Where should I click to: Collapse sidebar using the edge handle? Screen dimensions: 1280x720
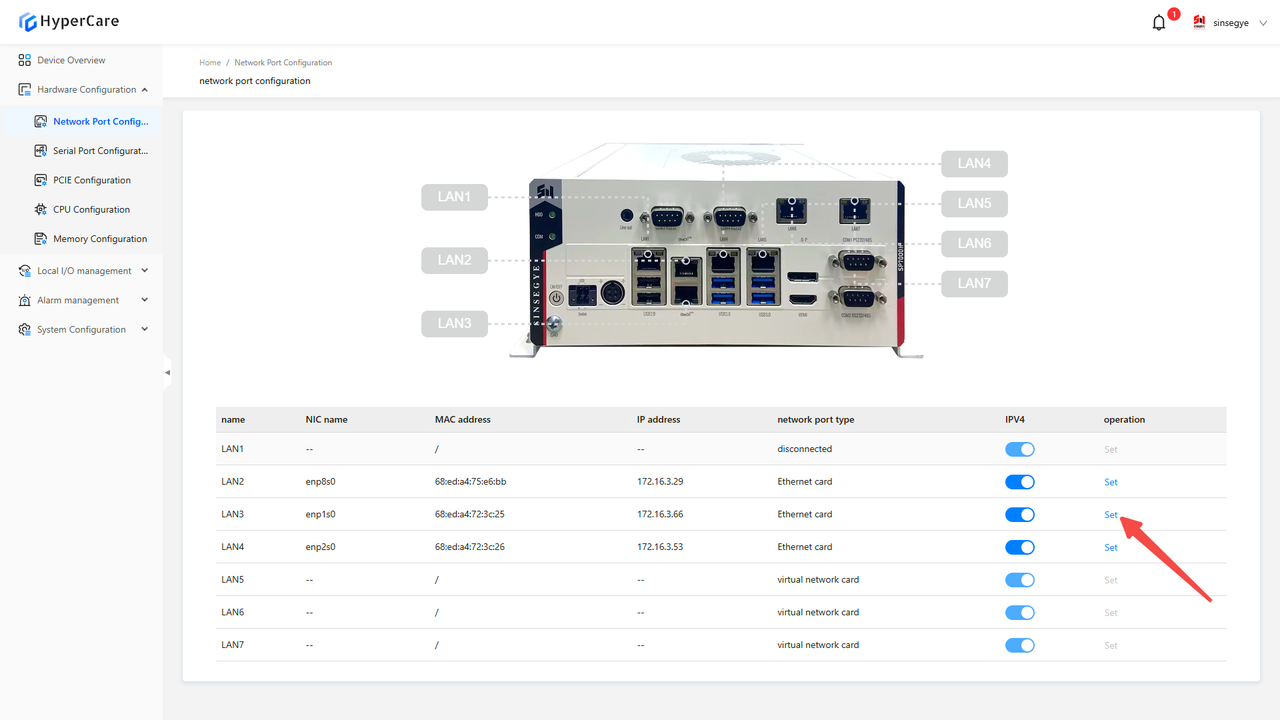(167, 372)
